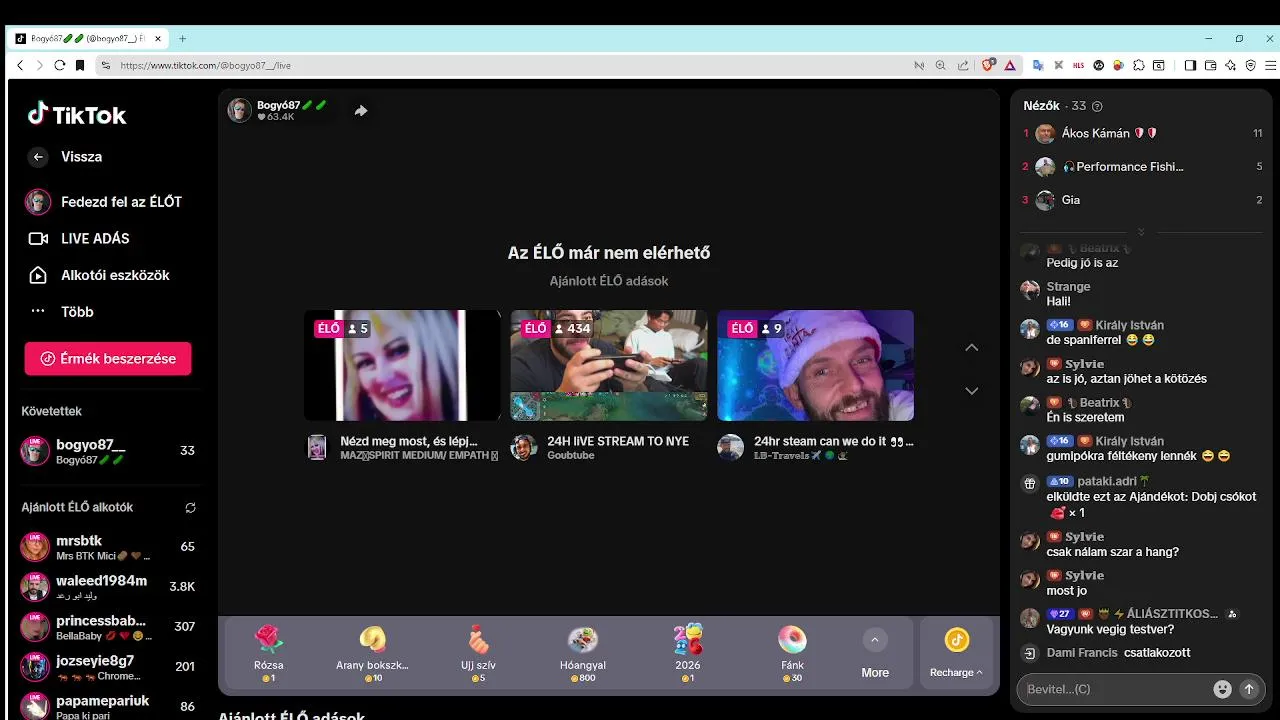
Task: Send Ujj szív gift
Action: pyautogui.click(x=478, y=653)
